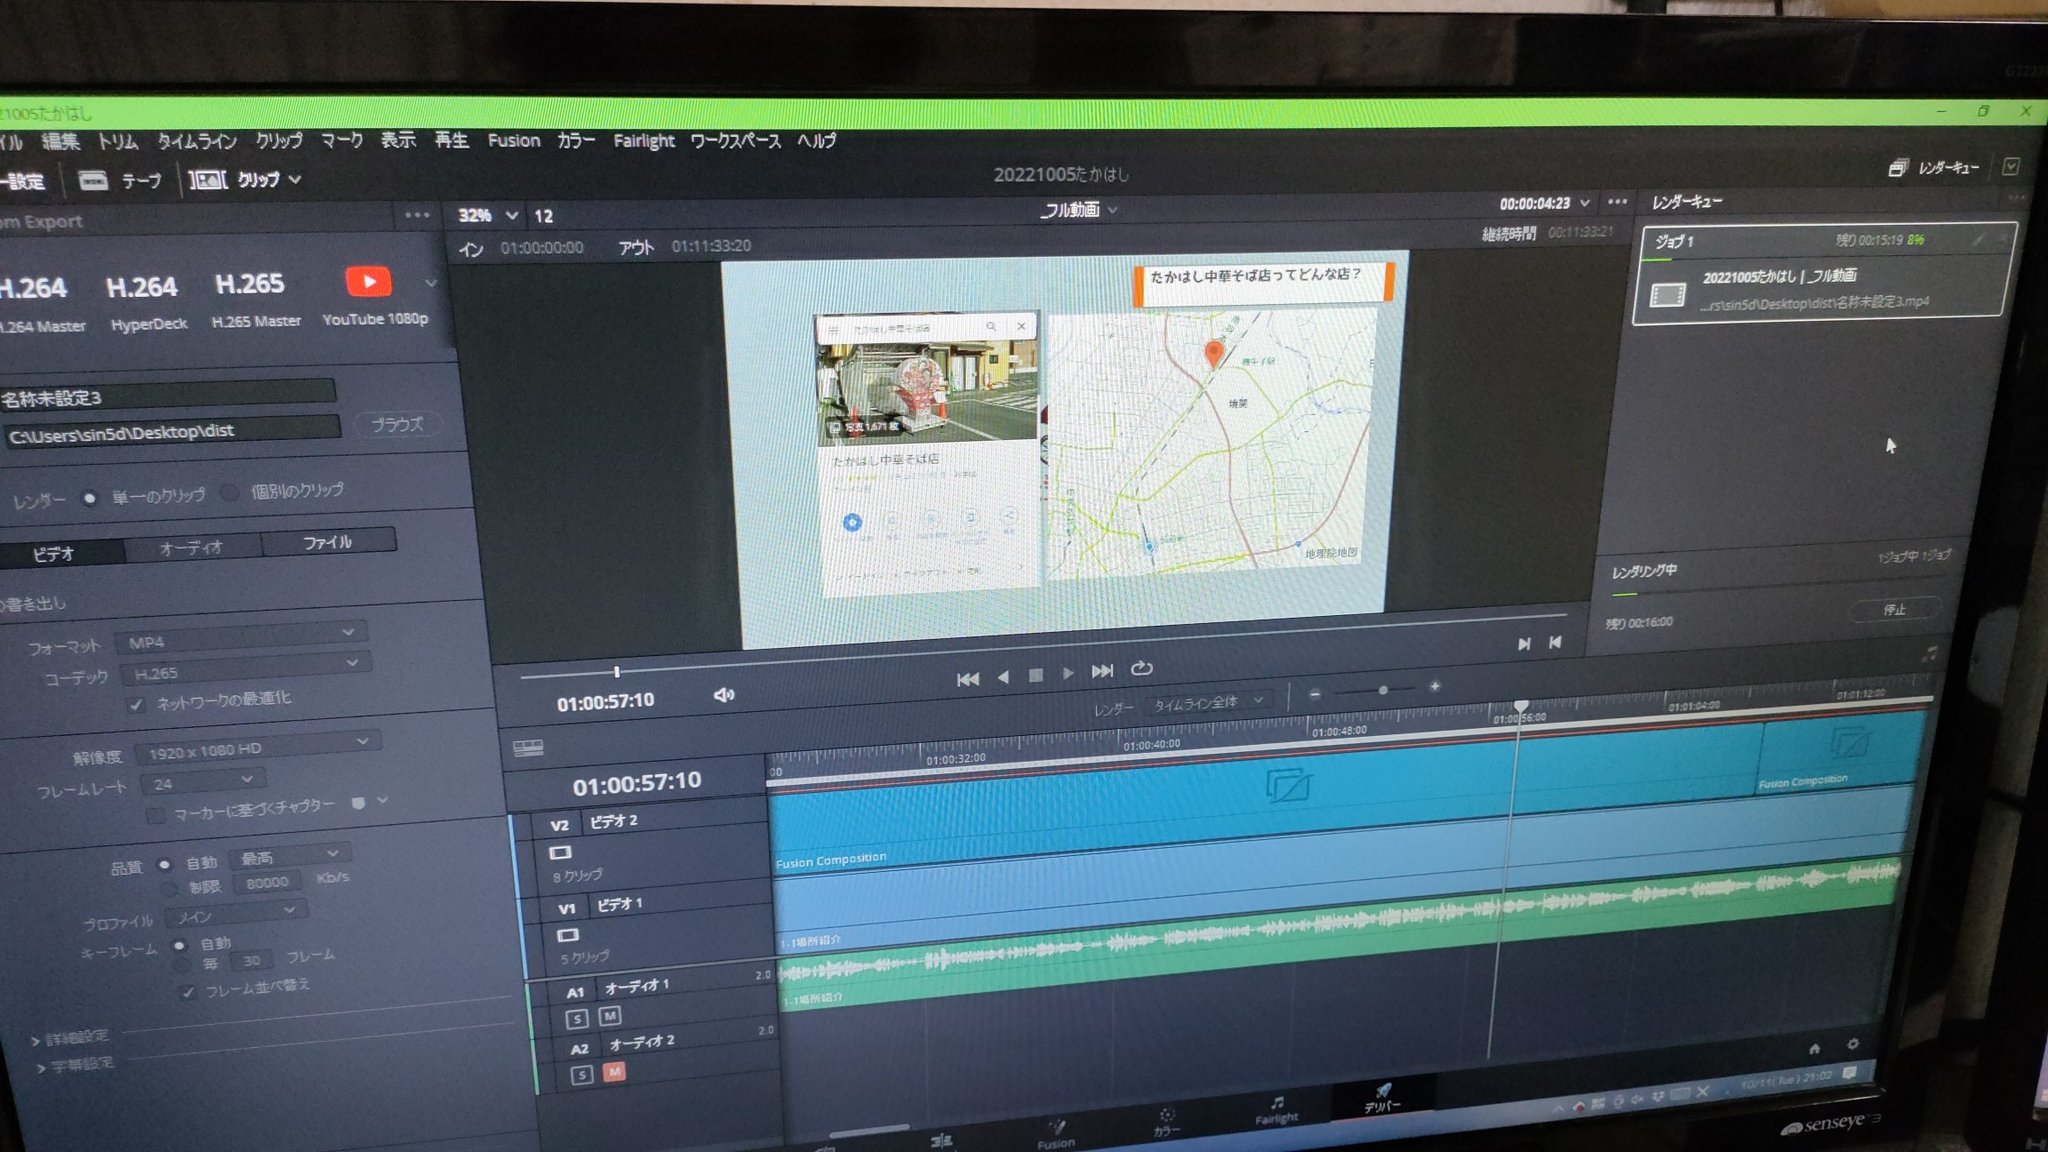The image size is (2048, 1152).
Task: Switch to the Fairlight page
Action: click(1276, 1111)
